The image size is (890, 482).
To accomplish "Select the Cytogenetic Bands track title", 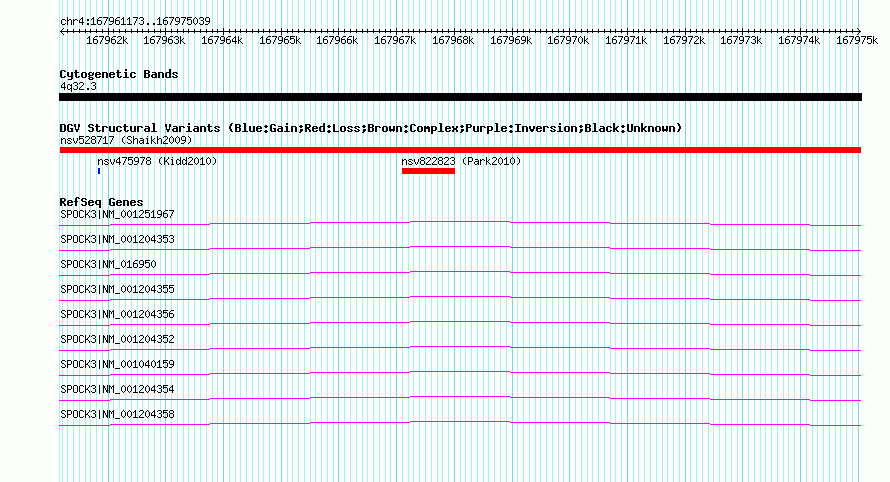I will pos(119,74).
